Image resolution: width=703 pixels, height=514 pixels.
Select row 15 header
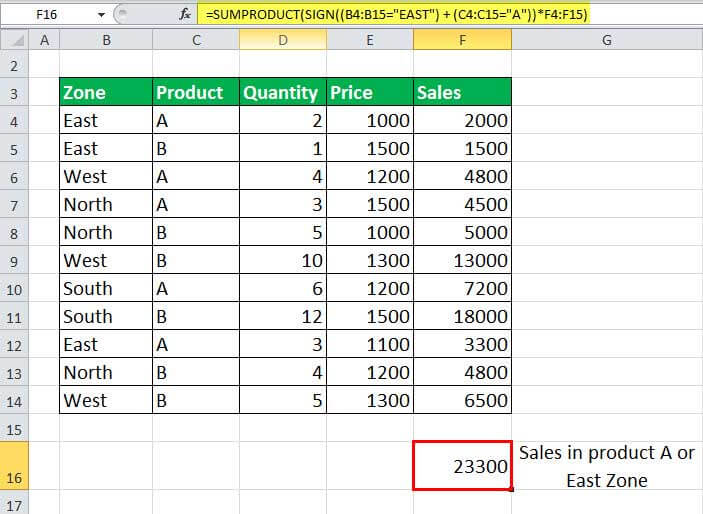14,430
